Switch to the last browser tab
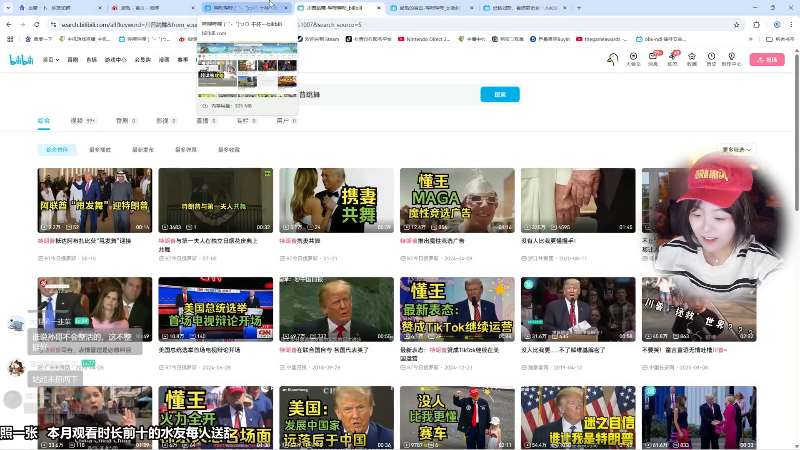 (526, 8)
